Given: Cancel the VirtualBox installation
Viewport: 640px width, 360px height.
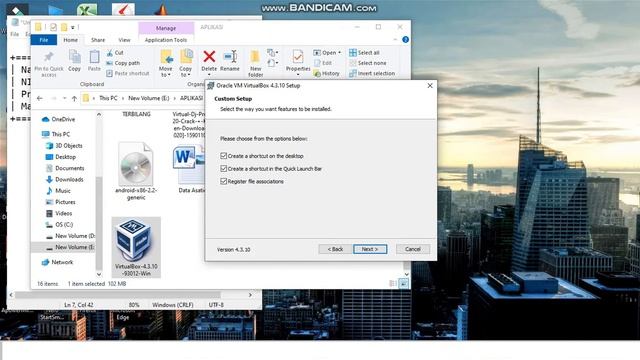Looking at the screenshot, I should coord(413,249).
